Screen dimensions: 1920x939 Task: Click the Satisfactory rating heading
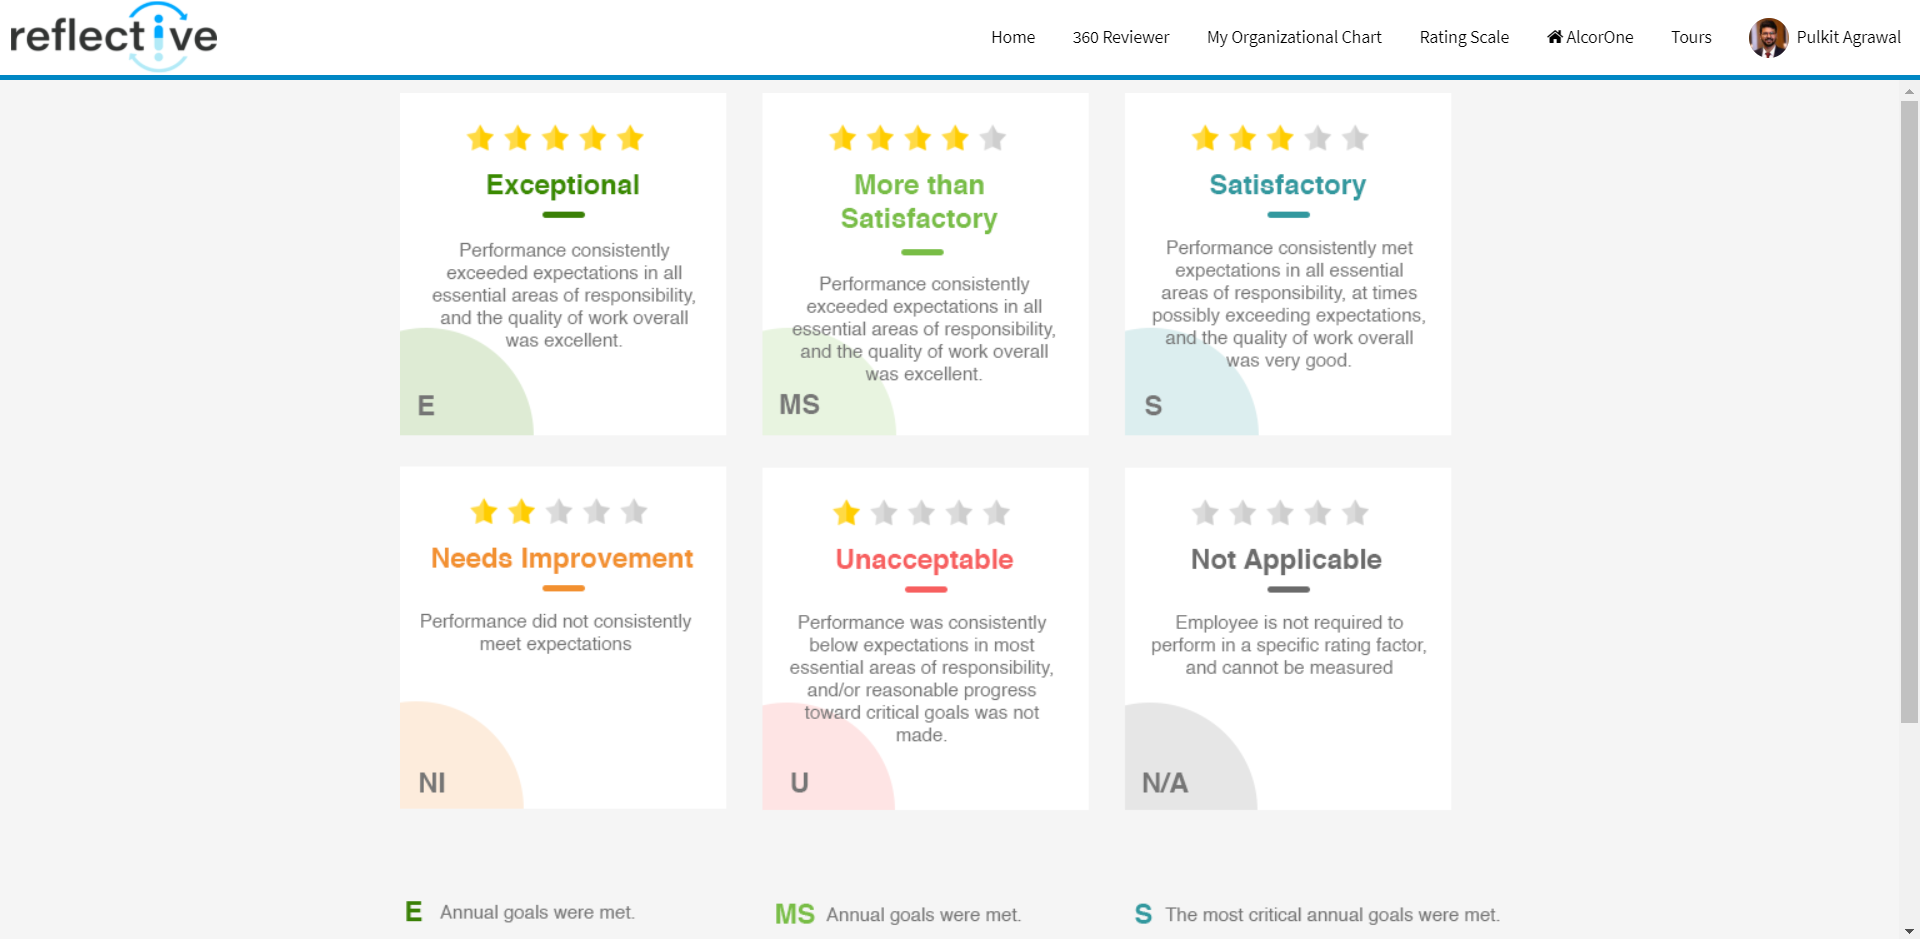(1288, 185)
